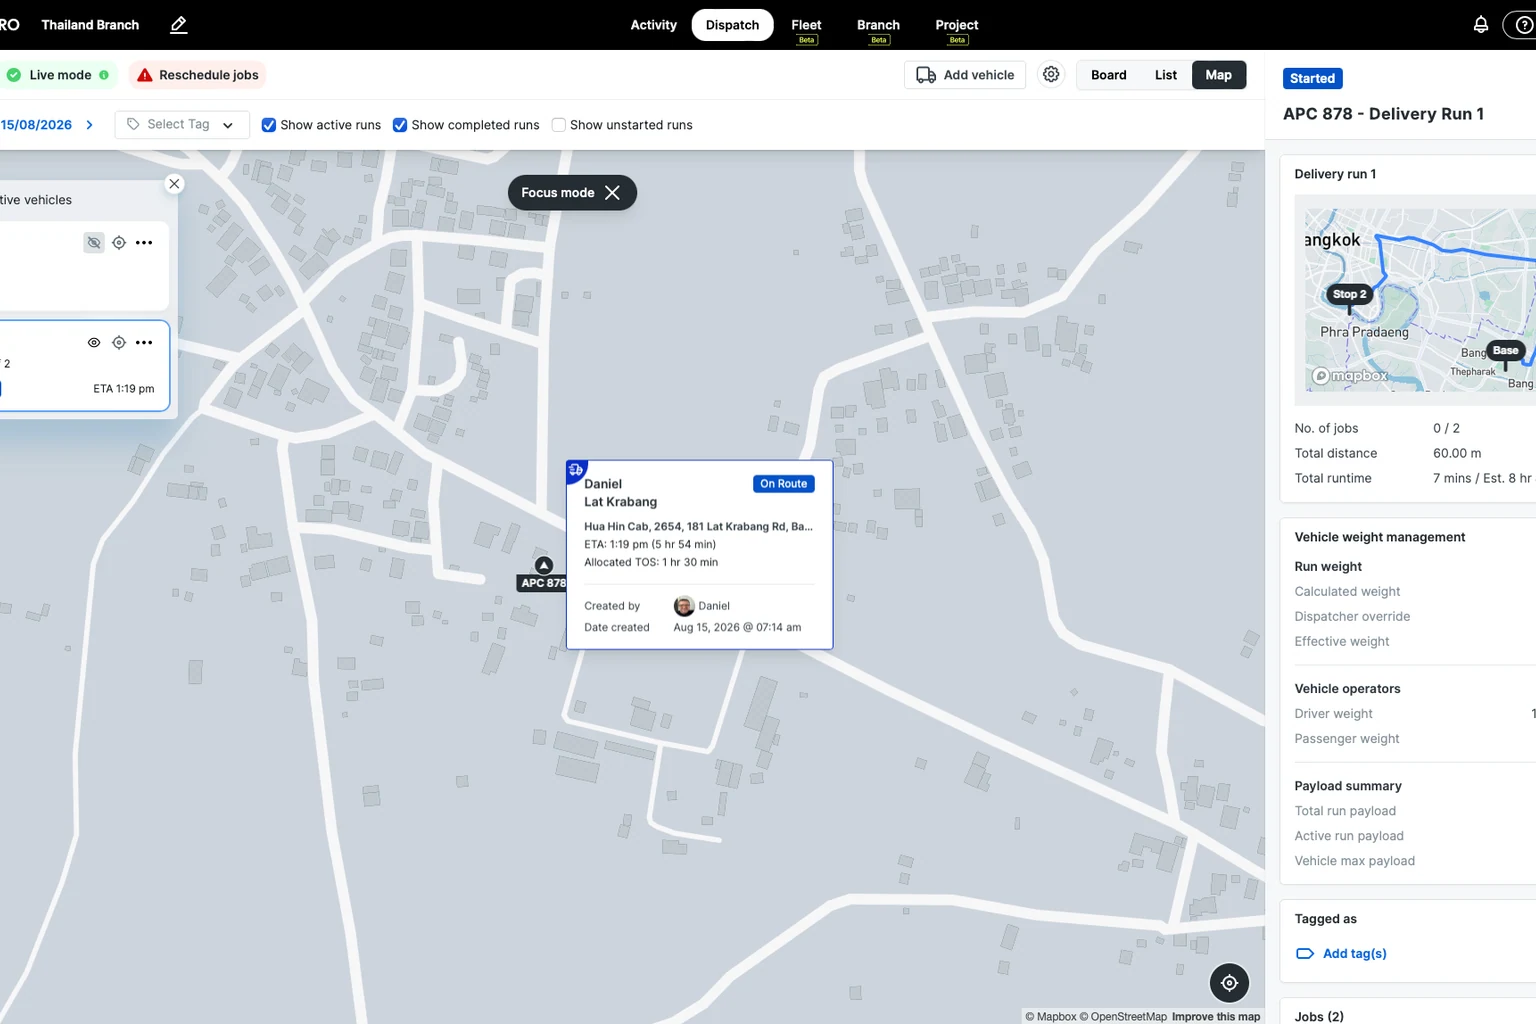Close the active vehicles panel
Image resolution: width=1536 pixels, height=1024 pixels.
click(174, 184)
